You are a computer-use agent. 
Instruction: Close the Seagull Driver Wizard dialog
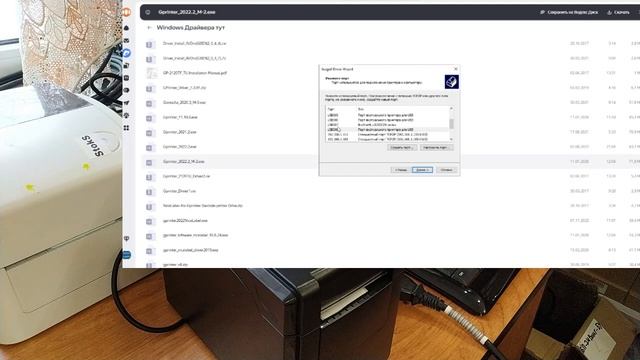coord(456,69)
